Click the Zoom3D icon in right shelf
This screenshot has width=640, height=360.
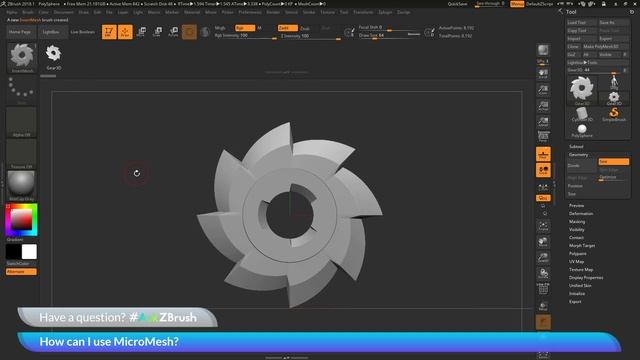point(543,258)
